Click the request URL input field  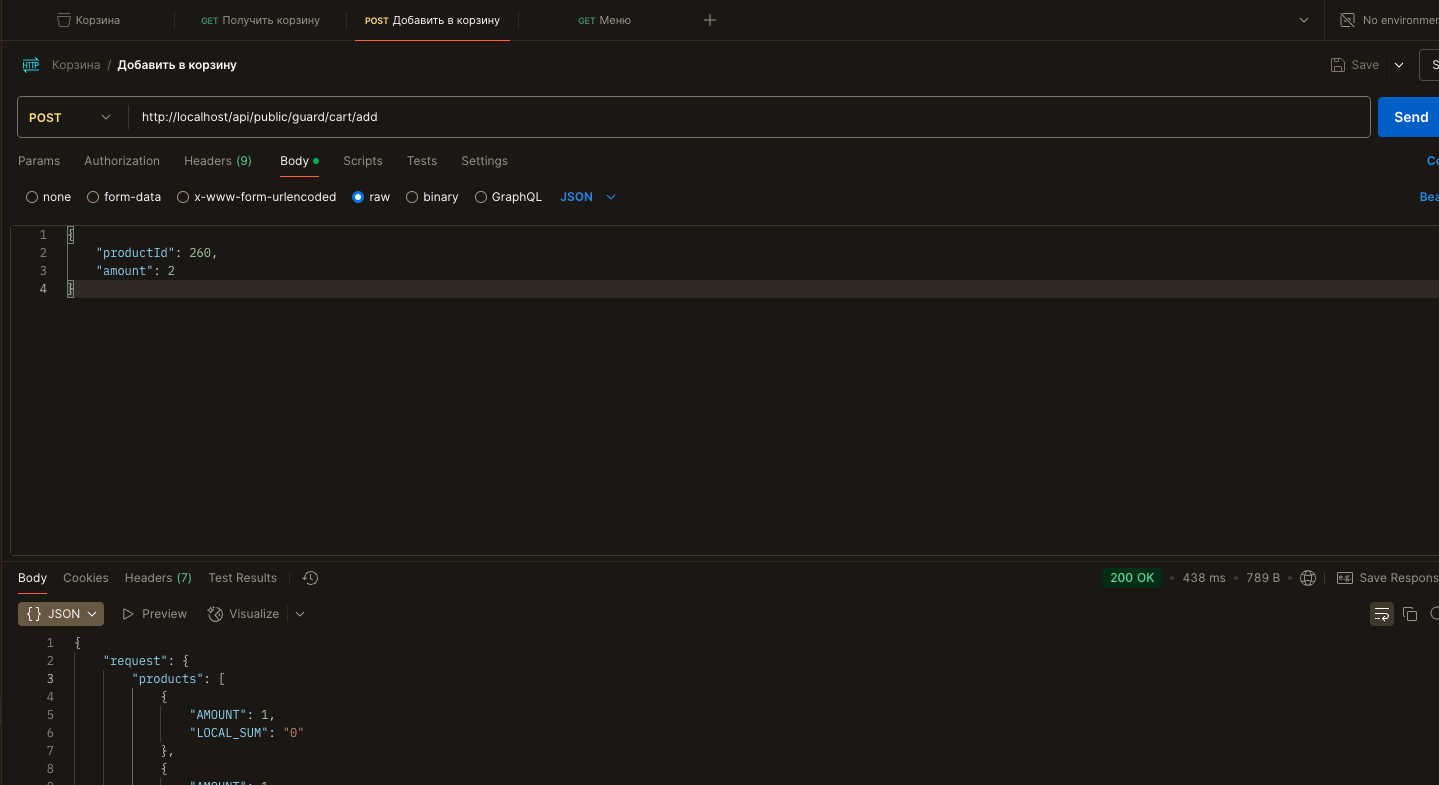749,117
